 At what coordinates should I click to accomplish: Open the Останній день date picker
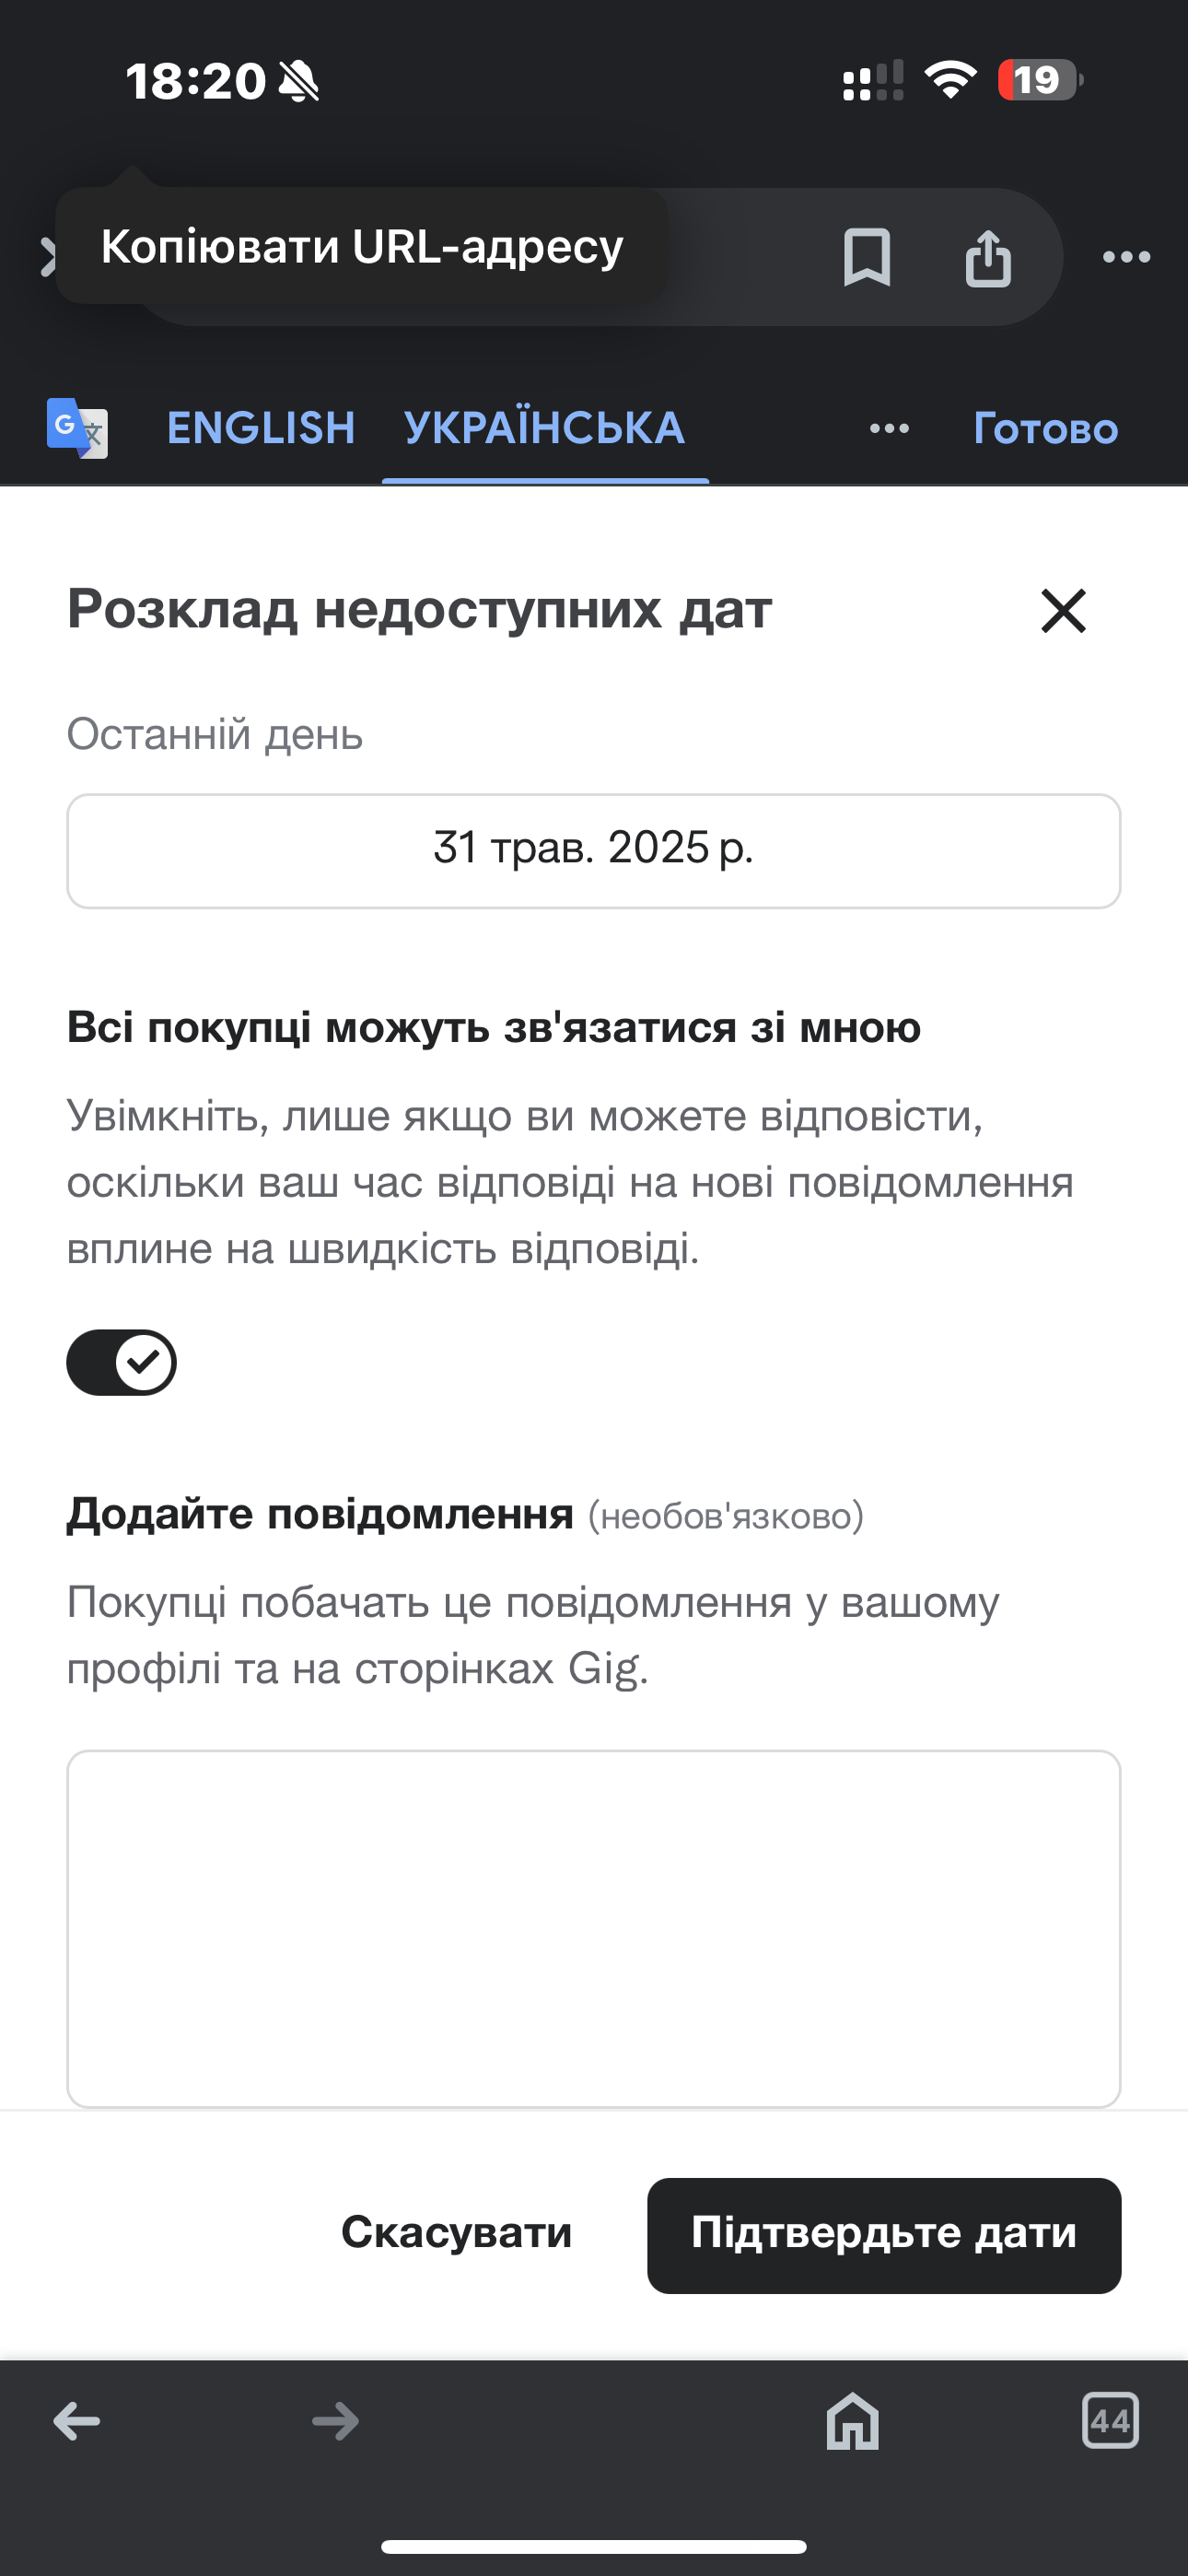tap(594, 851)
